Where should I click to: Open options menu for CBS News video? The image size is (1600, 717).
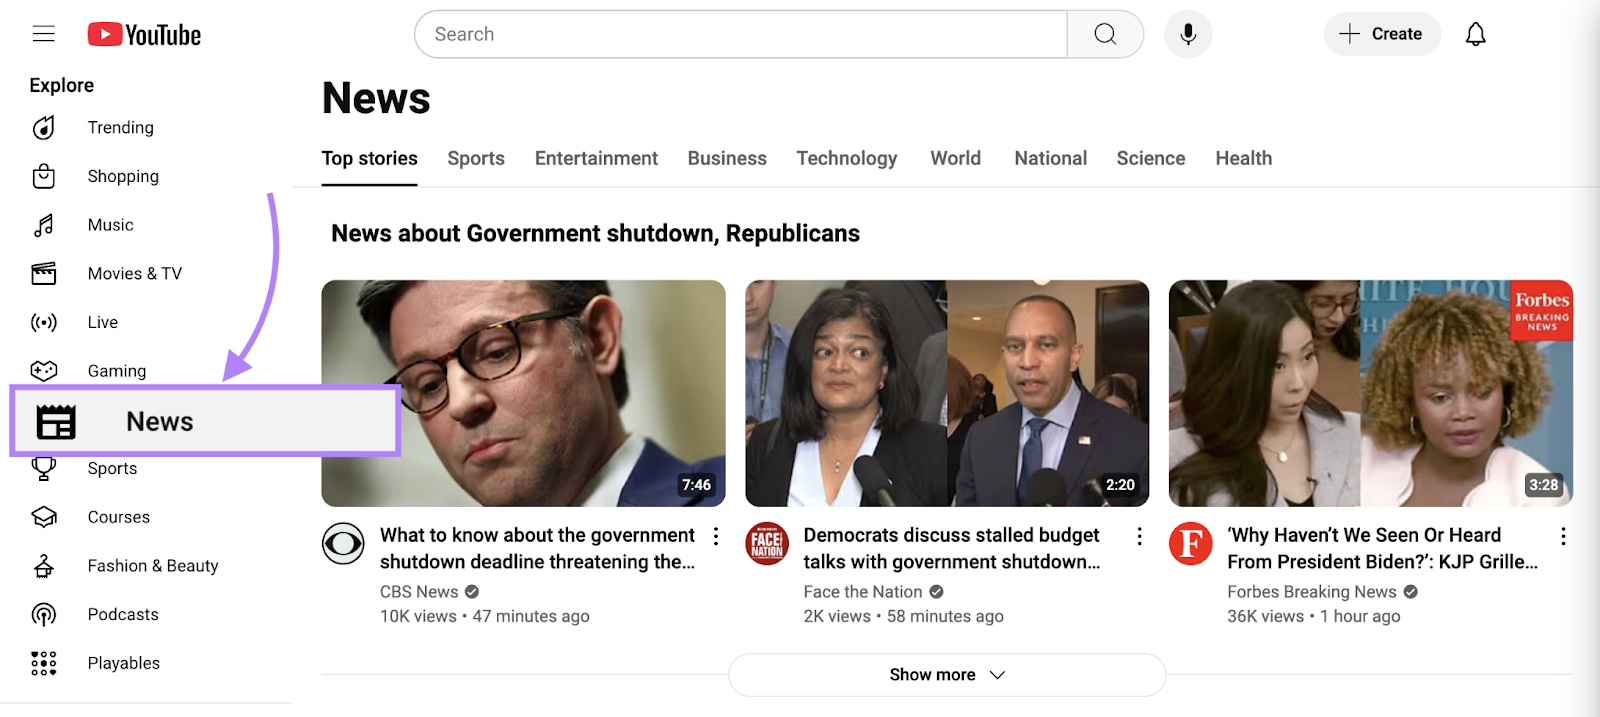click(x=716, y=537)
